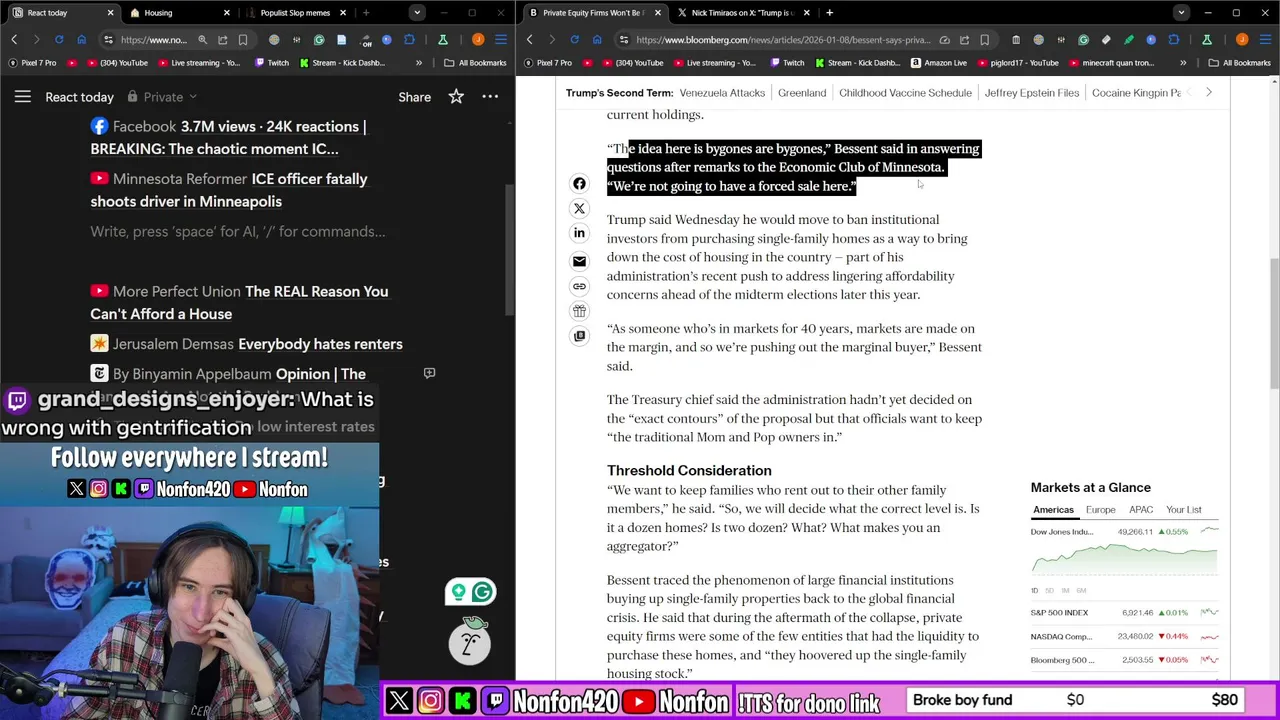
Task: Reload the Bloomberg article page
Action: 574,40
